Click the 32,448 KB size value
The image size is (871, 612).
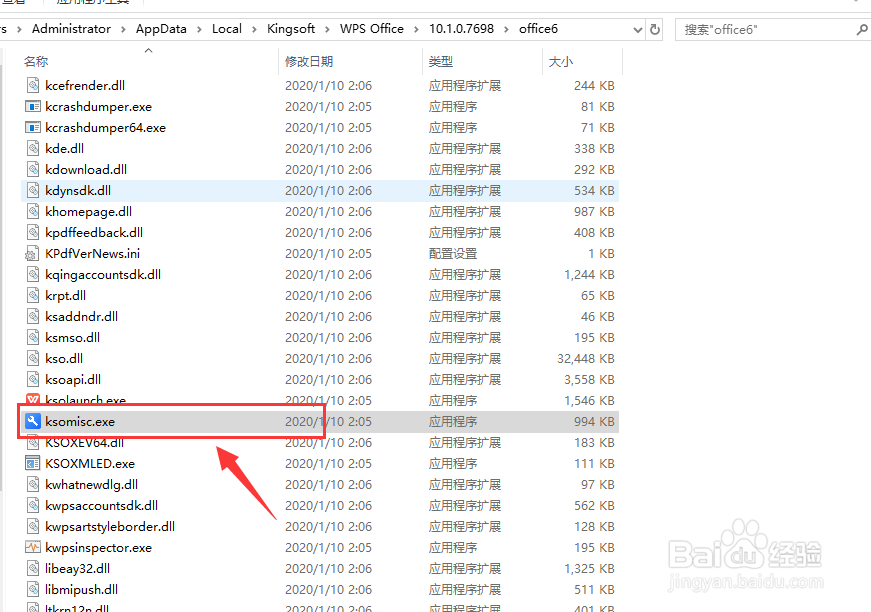click(x=585, y=359)
